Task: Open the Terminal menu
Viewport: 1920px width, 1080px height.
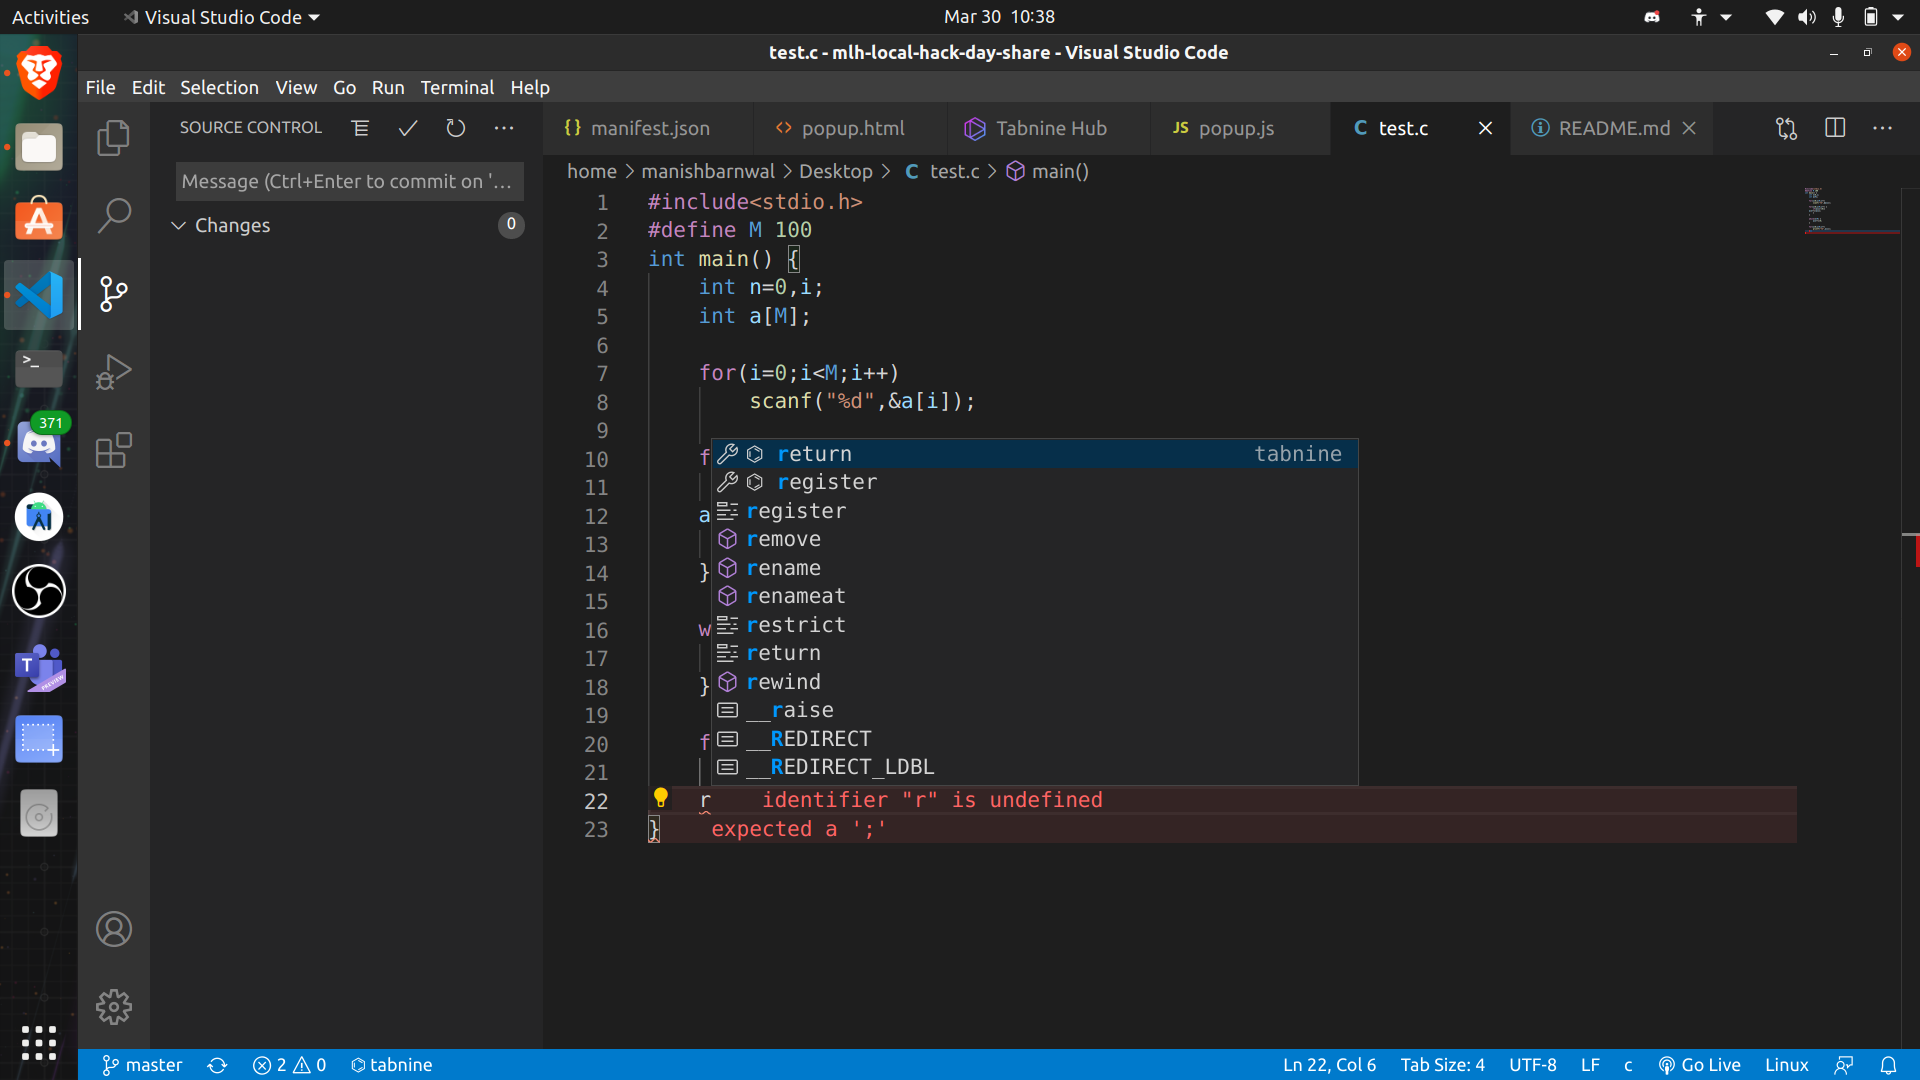Action: pyautogui.click(x=457, y=87)
